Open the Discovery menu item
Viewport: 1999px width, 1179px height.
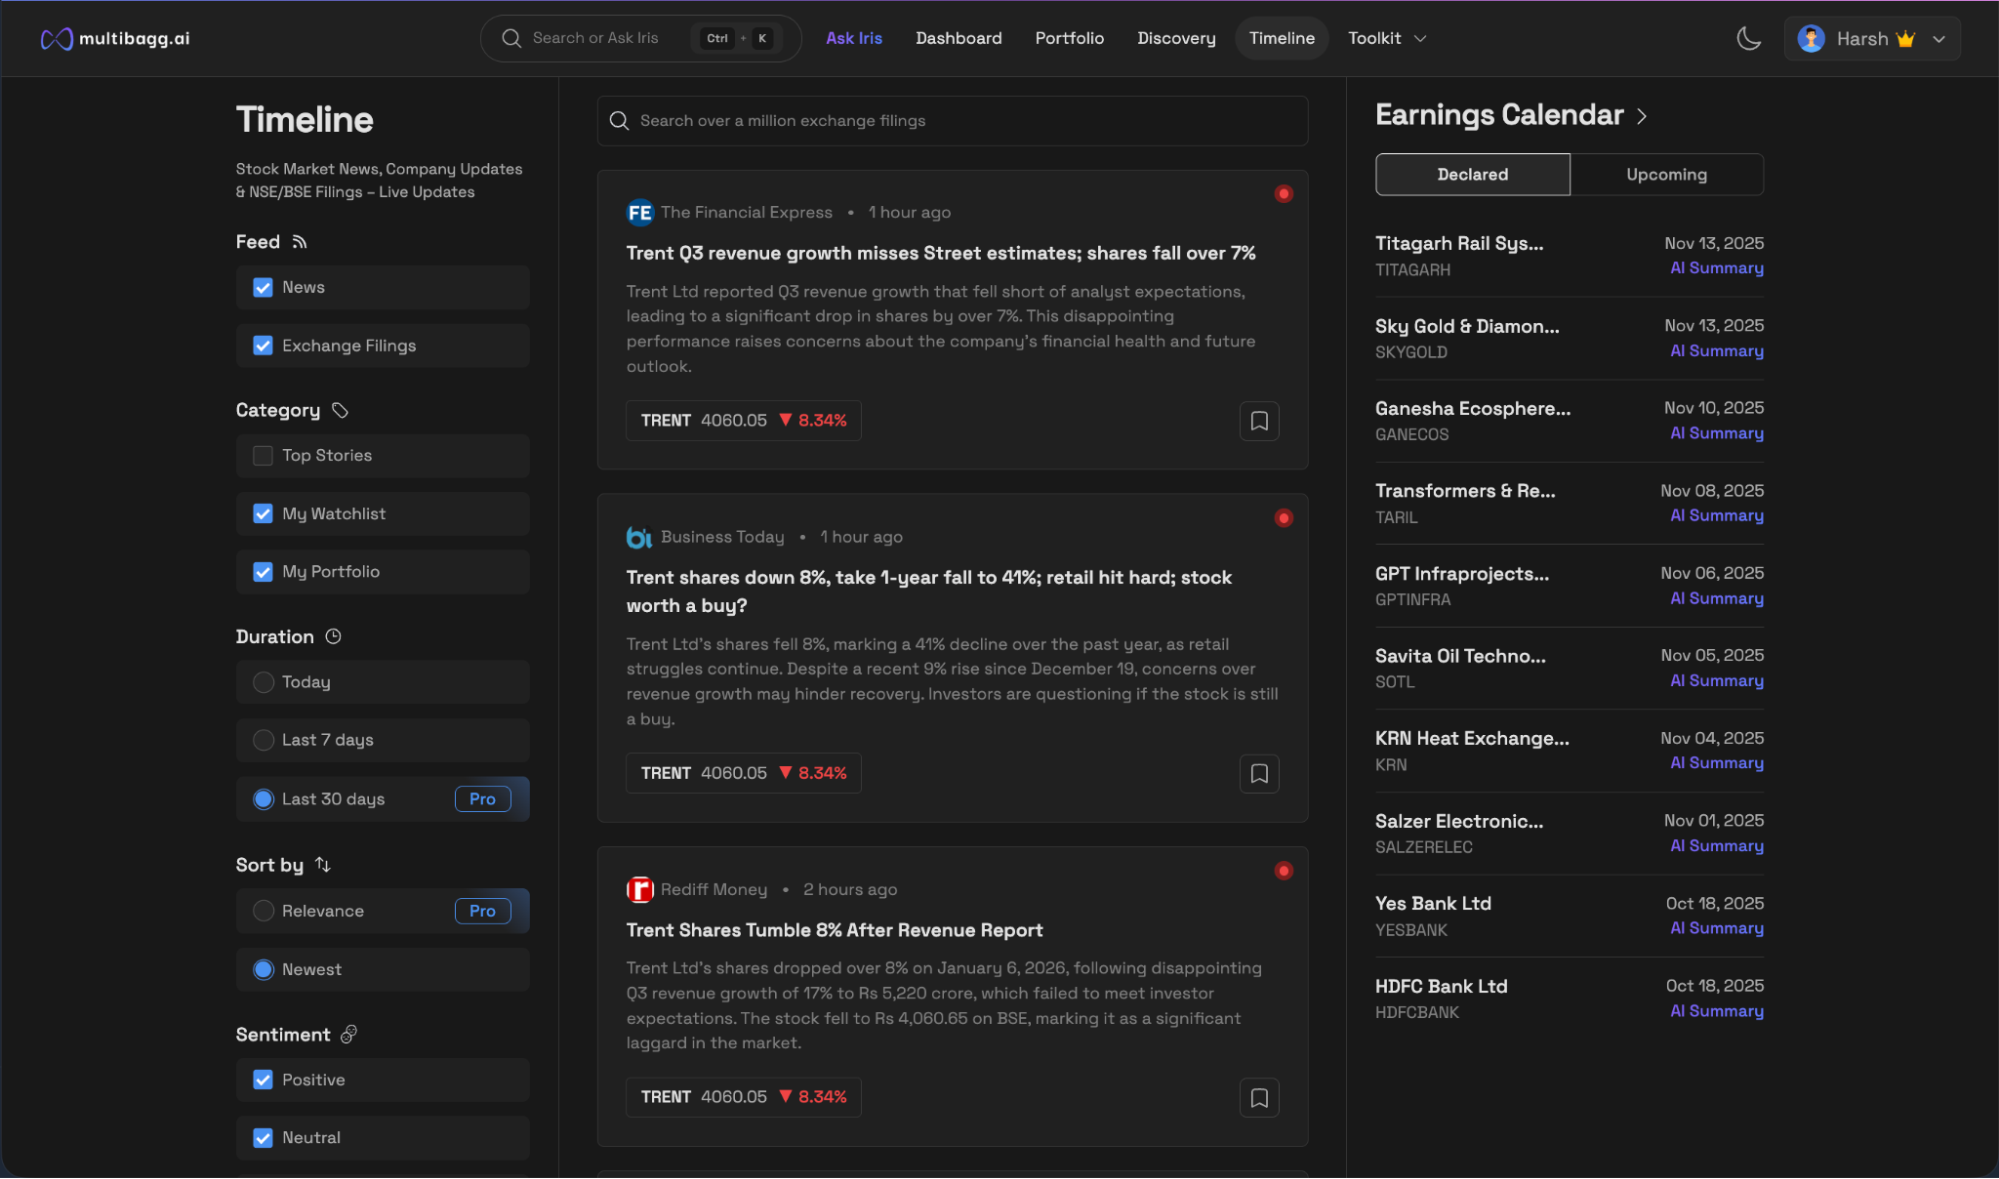click(1176, 39)
